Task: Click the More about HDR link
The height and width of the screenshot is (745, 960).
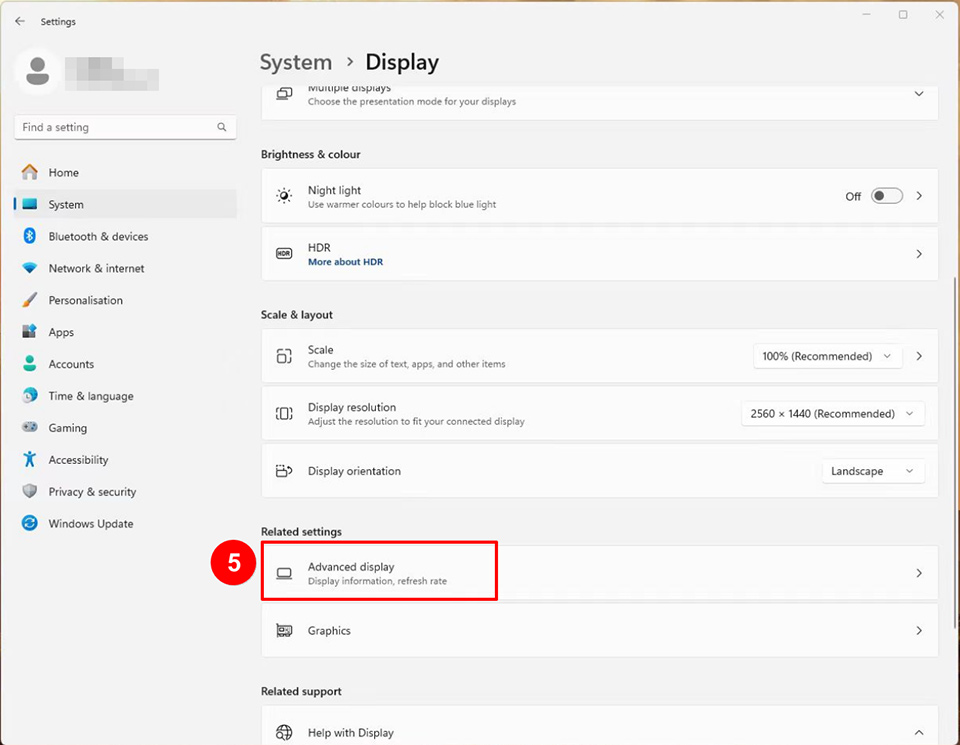Action: coord(345,262)
